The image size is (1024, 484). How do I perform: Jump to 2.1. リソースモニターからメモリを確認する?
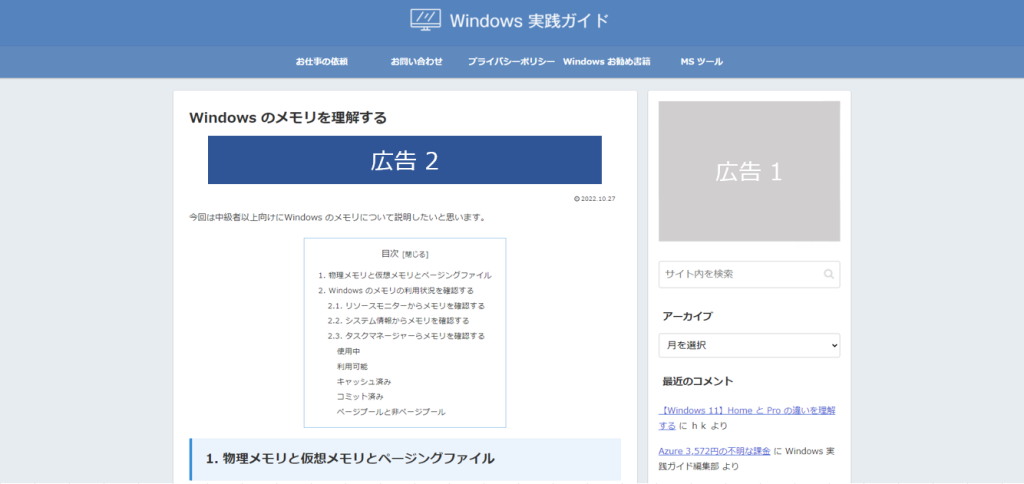coord(406,306)
